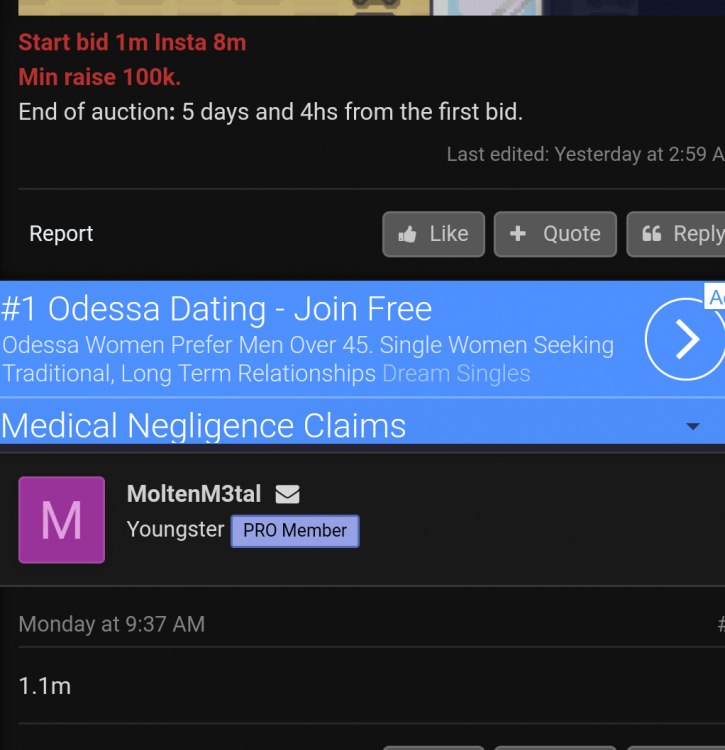Open the 'Monday at 9:37 AM' timestamp
The image size is (725, 750).
pyautogui.click(x=112, y=624)
